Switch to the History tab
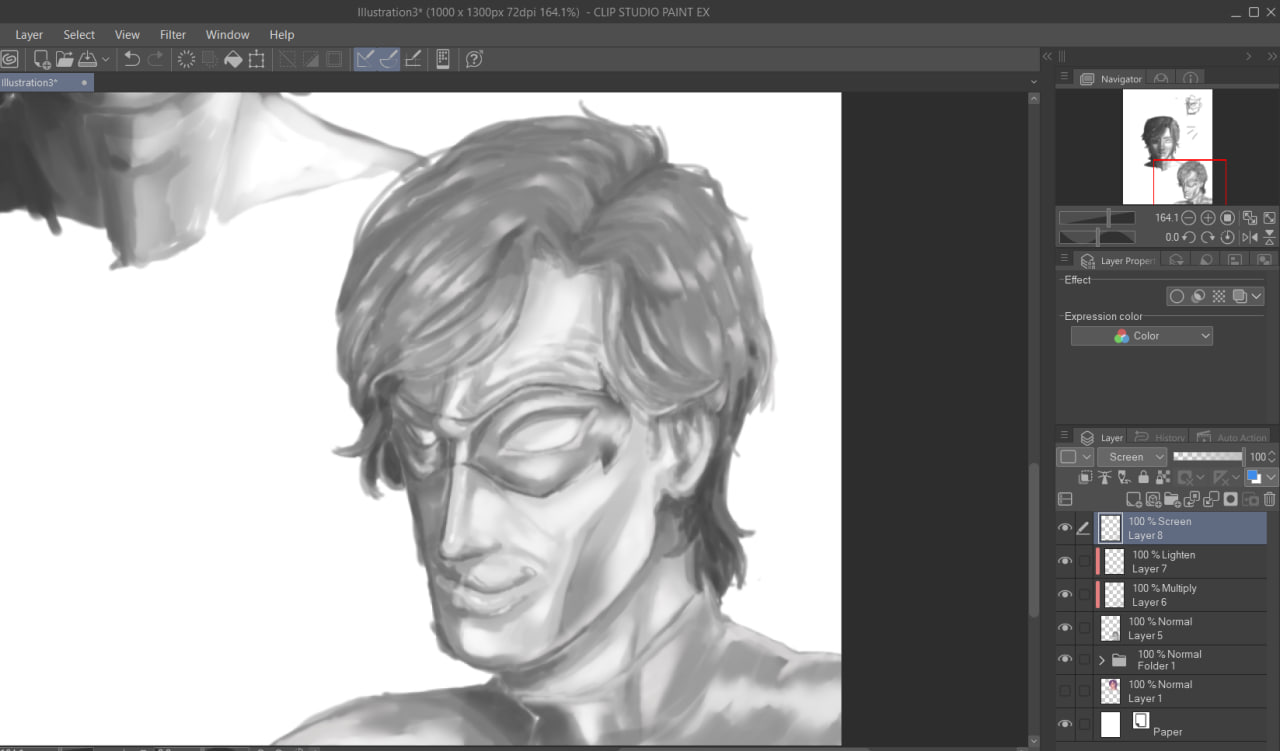The width and height of the screenshot is (1280, 751). pos(1161,438)
